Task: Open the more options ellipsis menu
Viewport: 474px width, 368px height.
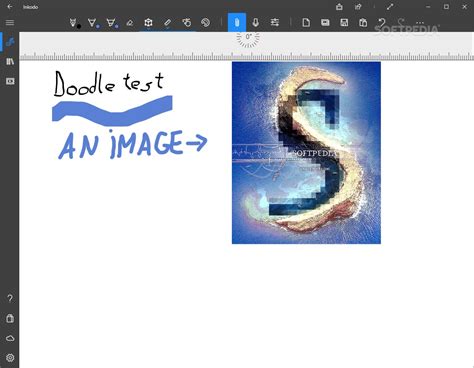Action: point(420,23)
